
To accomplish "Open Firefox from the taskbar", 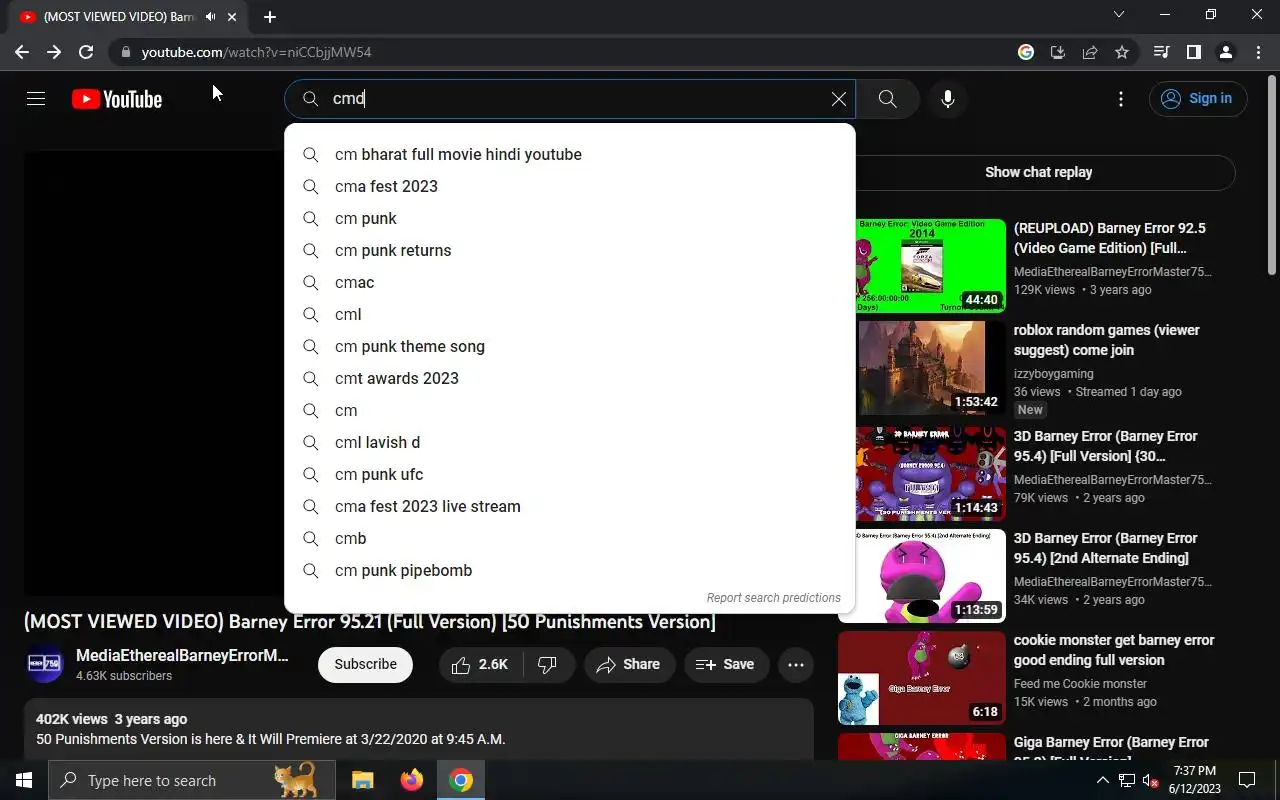I will click(412, 780).
